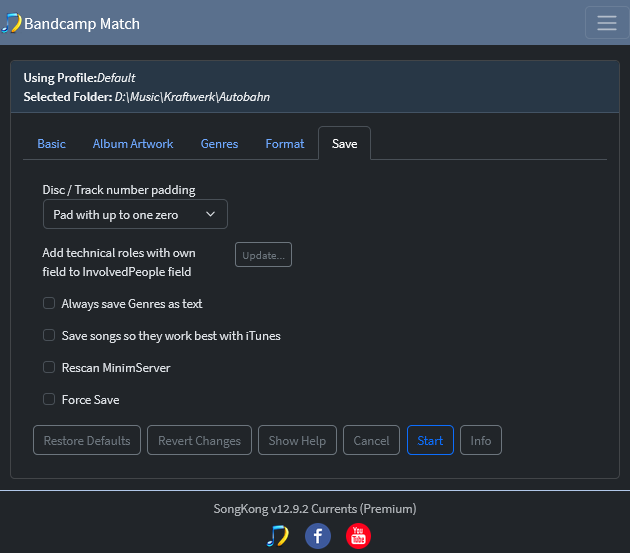The width and height of the screenshot is (630, 553).
Task: Select the Format tab
Action: pos(285,143)
